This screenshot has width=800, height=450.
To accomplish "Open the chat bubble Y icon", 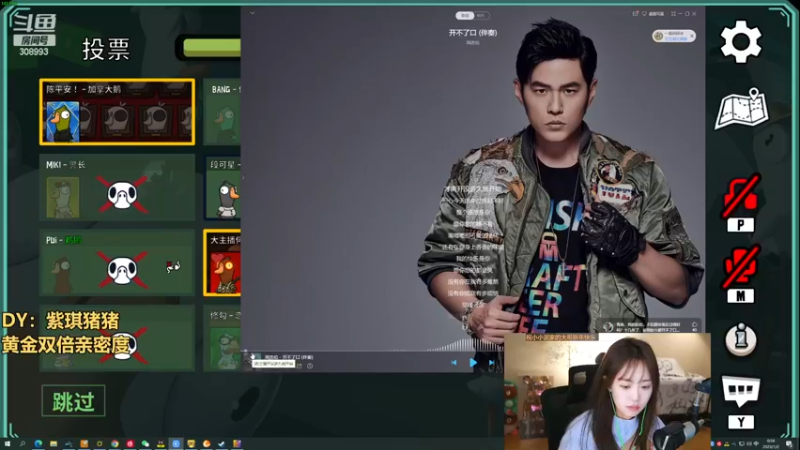I will (741, 402).
